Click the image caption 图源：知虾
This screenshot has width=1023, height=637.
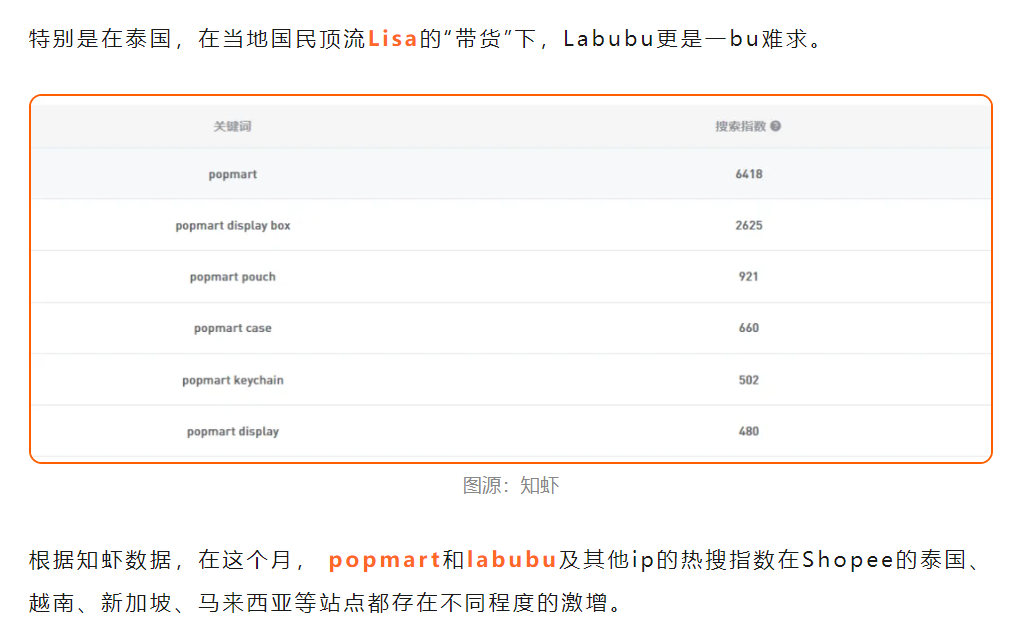(511, 486)
